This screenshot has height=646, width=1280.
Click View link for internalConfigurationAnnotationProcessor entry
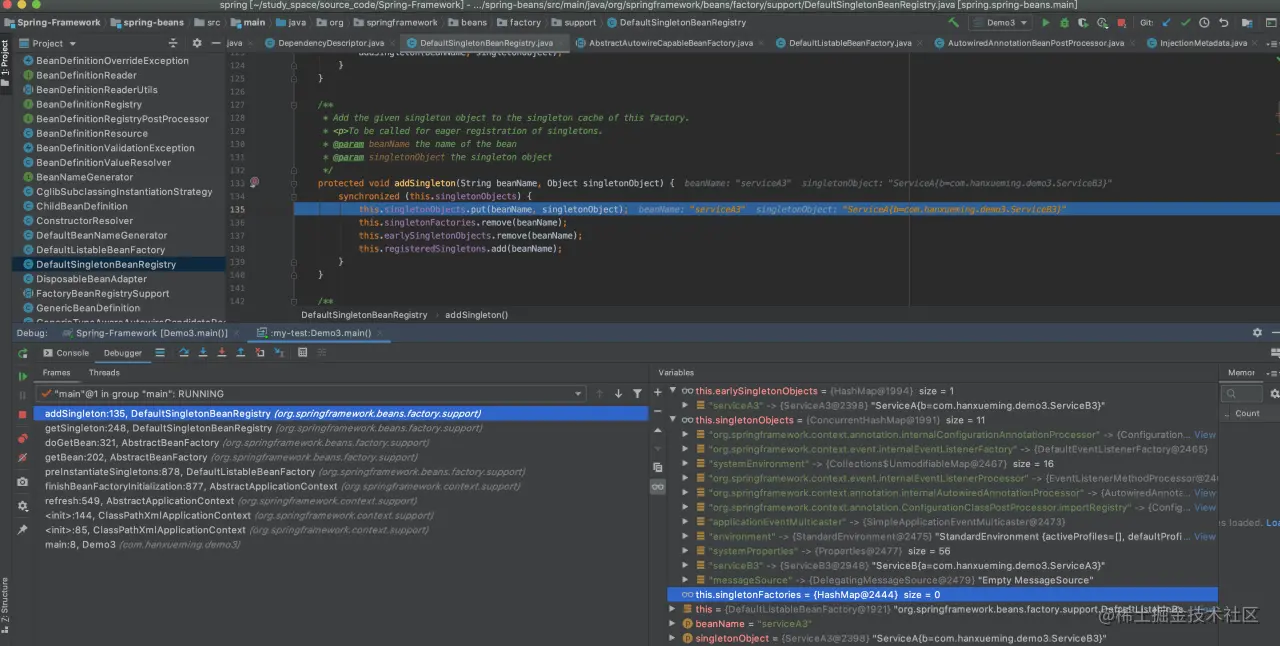(x=1205, y=435)
